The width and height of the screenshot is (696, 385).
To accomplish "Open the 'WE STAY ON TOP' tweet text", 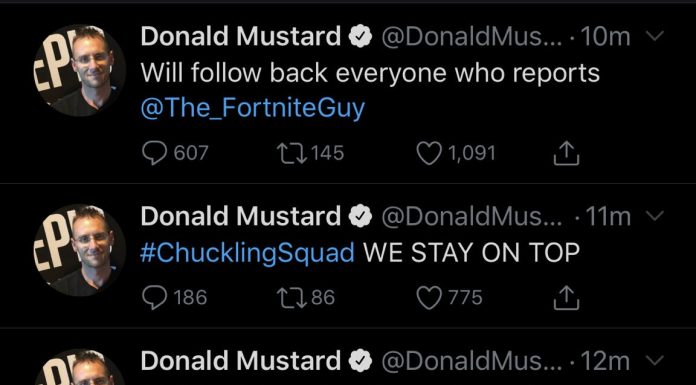I will 471,253.
